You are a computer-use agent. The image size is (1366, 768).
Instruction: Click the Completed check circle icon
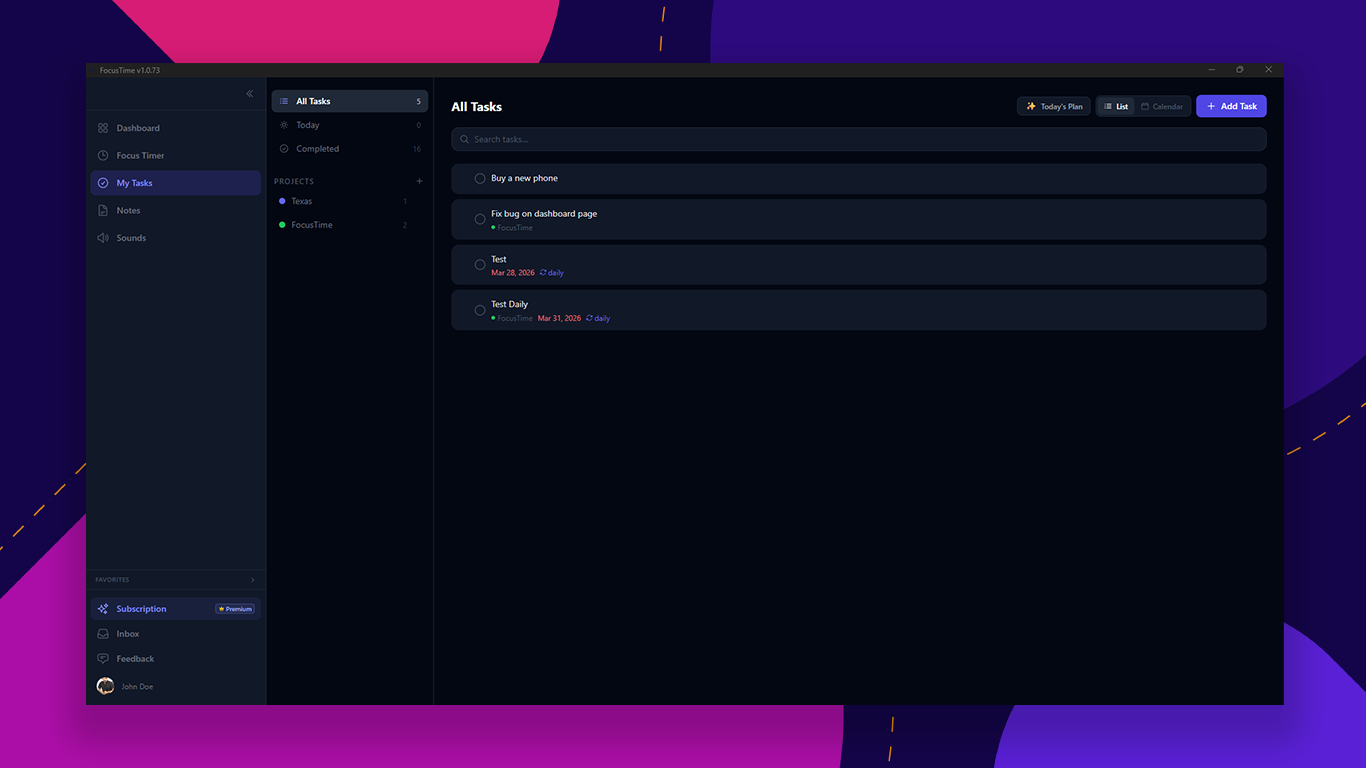click(x=284, y=149)
